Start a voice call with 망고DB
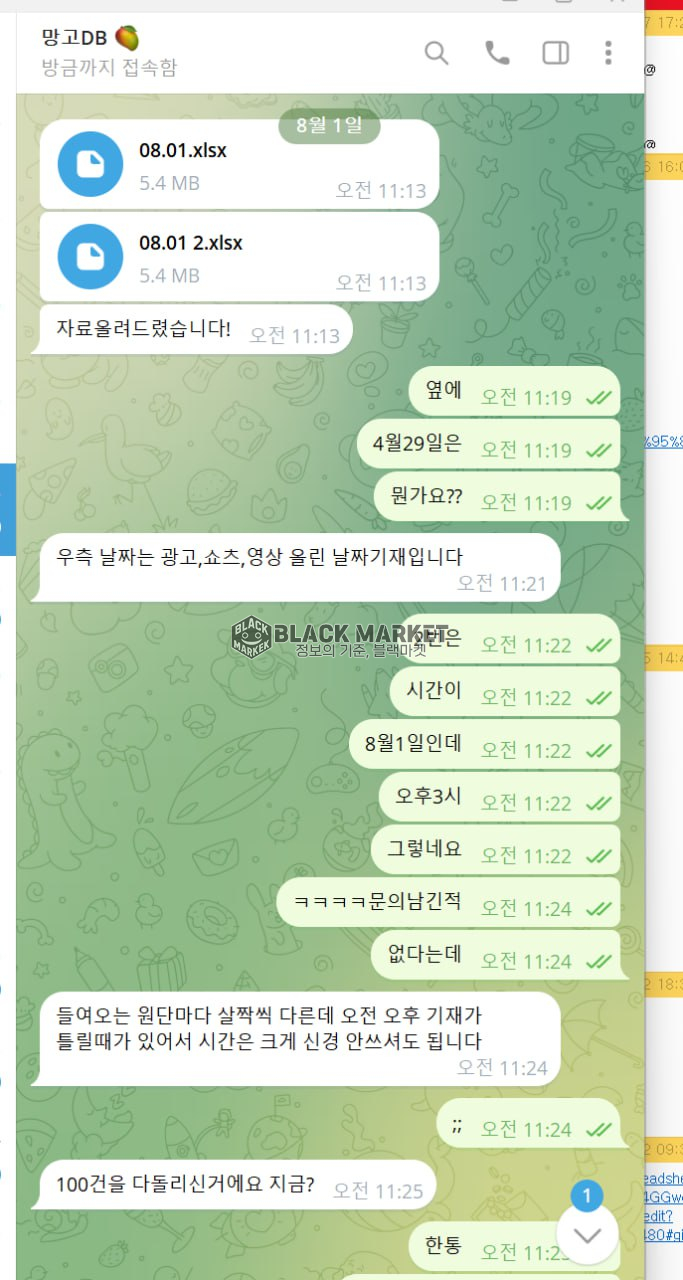683x1280 pixels. tap(497, 53)
